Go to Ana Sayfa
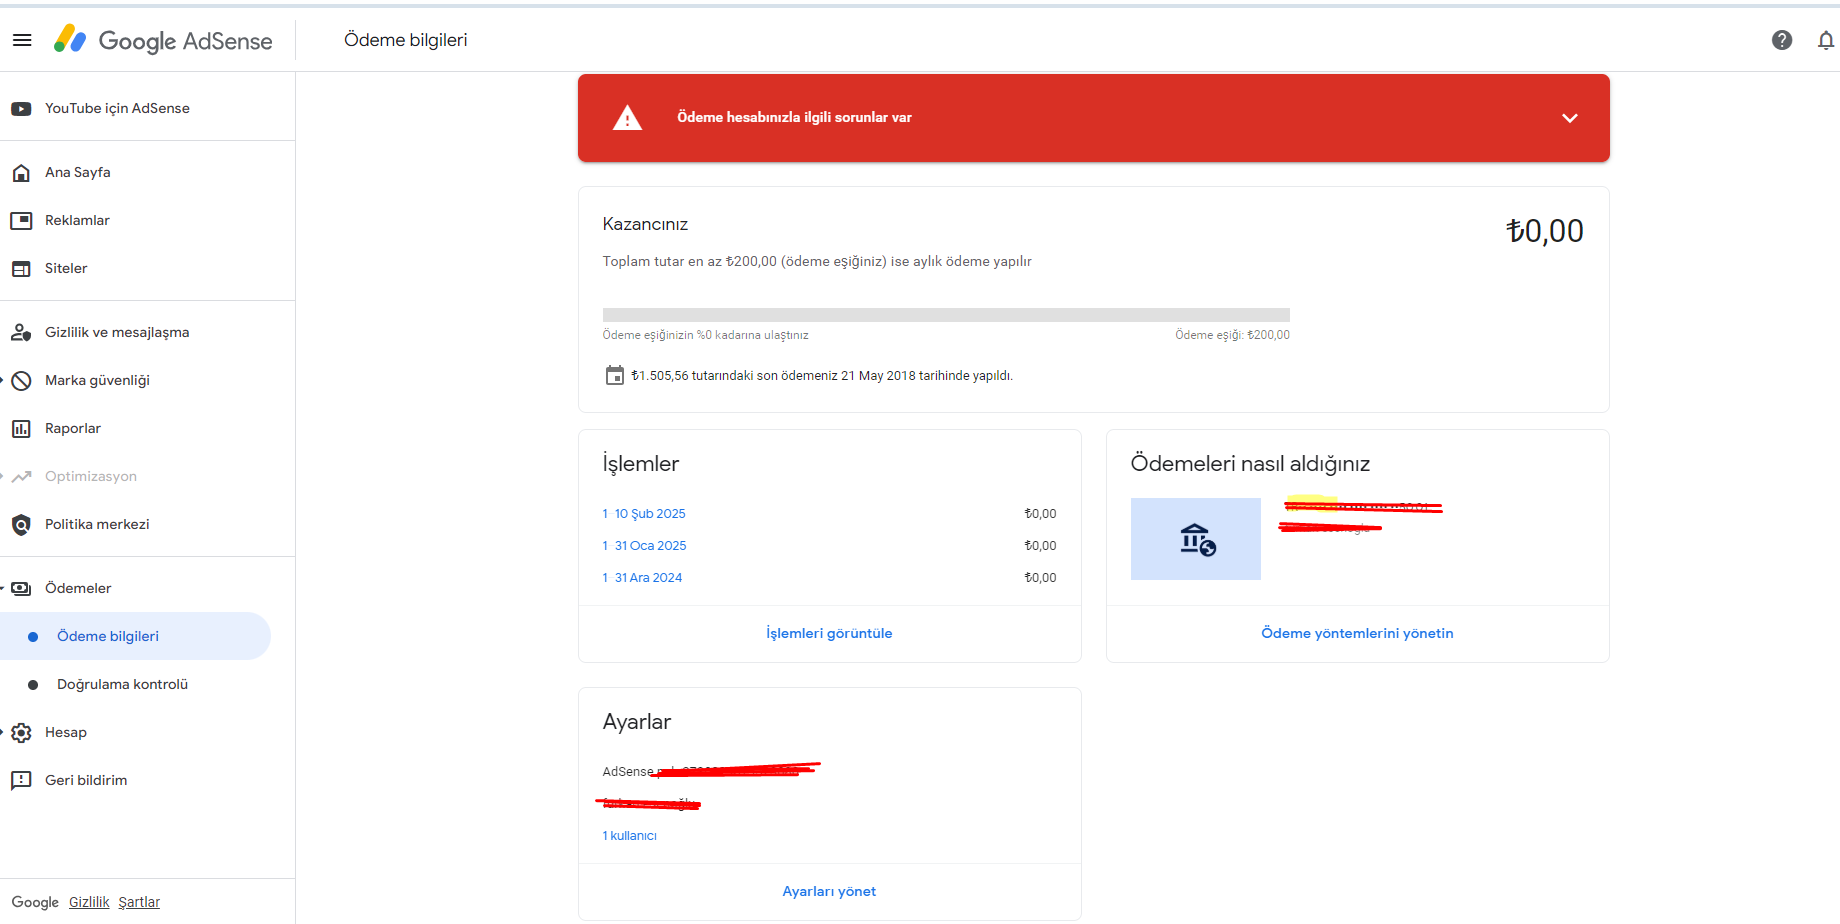Image resolution: width=1840 pixels, height=924 pixels. coord(78,172)
